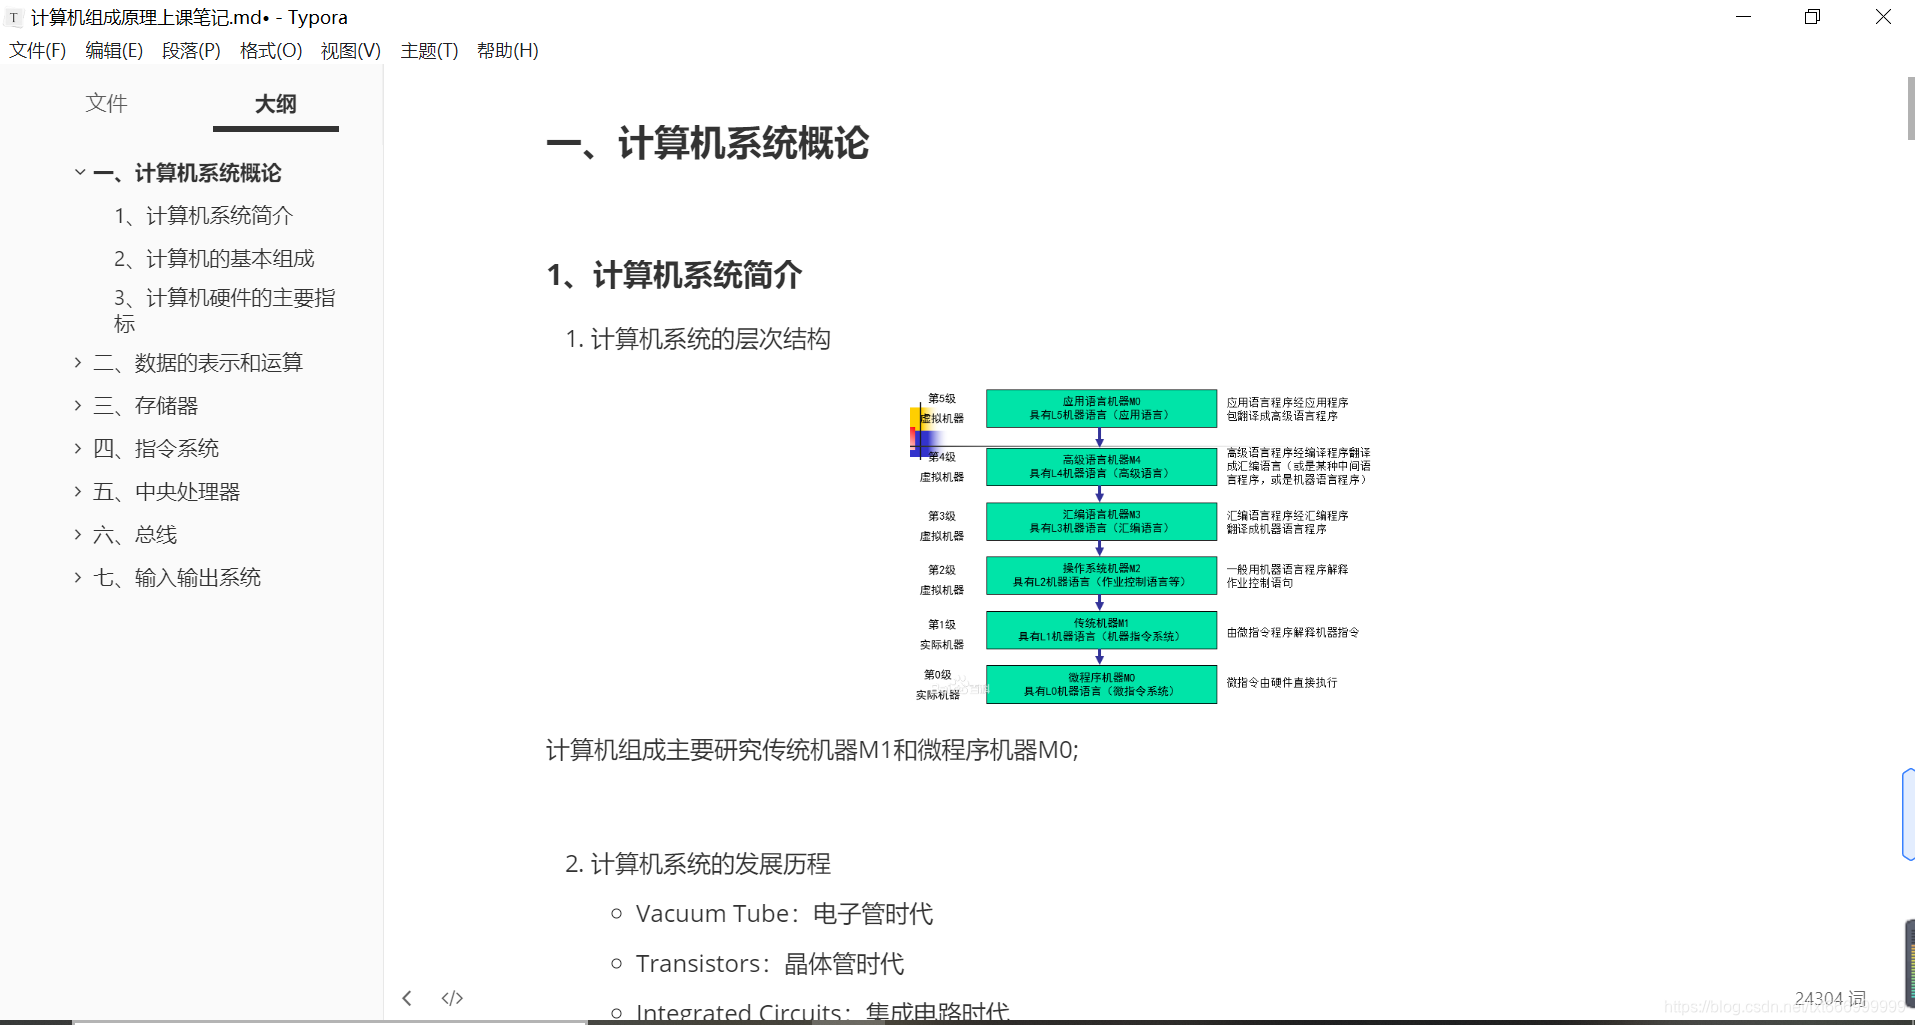
Task: Open the 视图(V) menu
Action: tap(351, 51)
